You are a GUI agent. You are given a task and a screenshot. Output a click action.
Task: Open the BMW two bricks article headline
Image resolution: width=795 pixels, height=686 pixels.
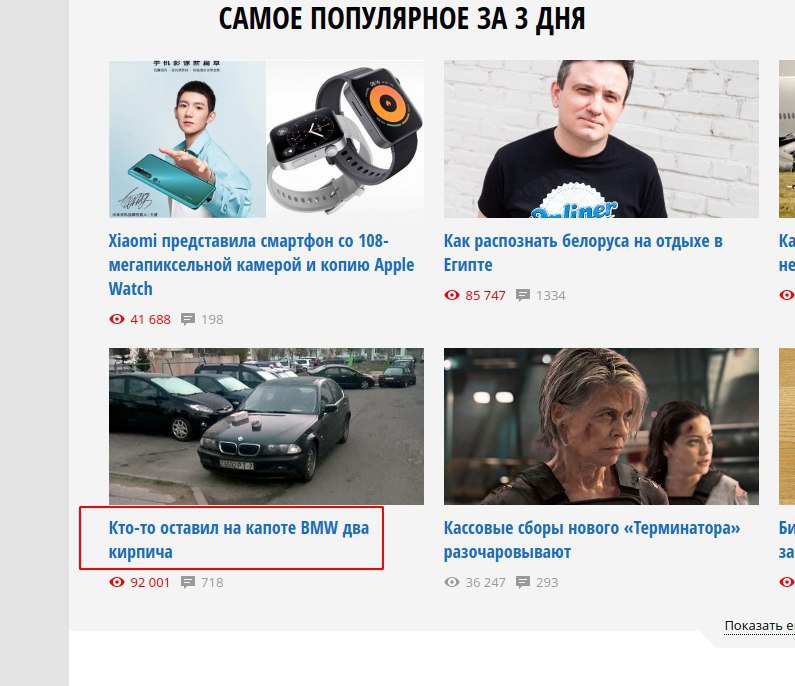click(239, 539)
